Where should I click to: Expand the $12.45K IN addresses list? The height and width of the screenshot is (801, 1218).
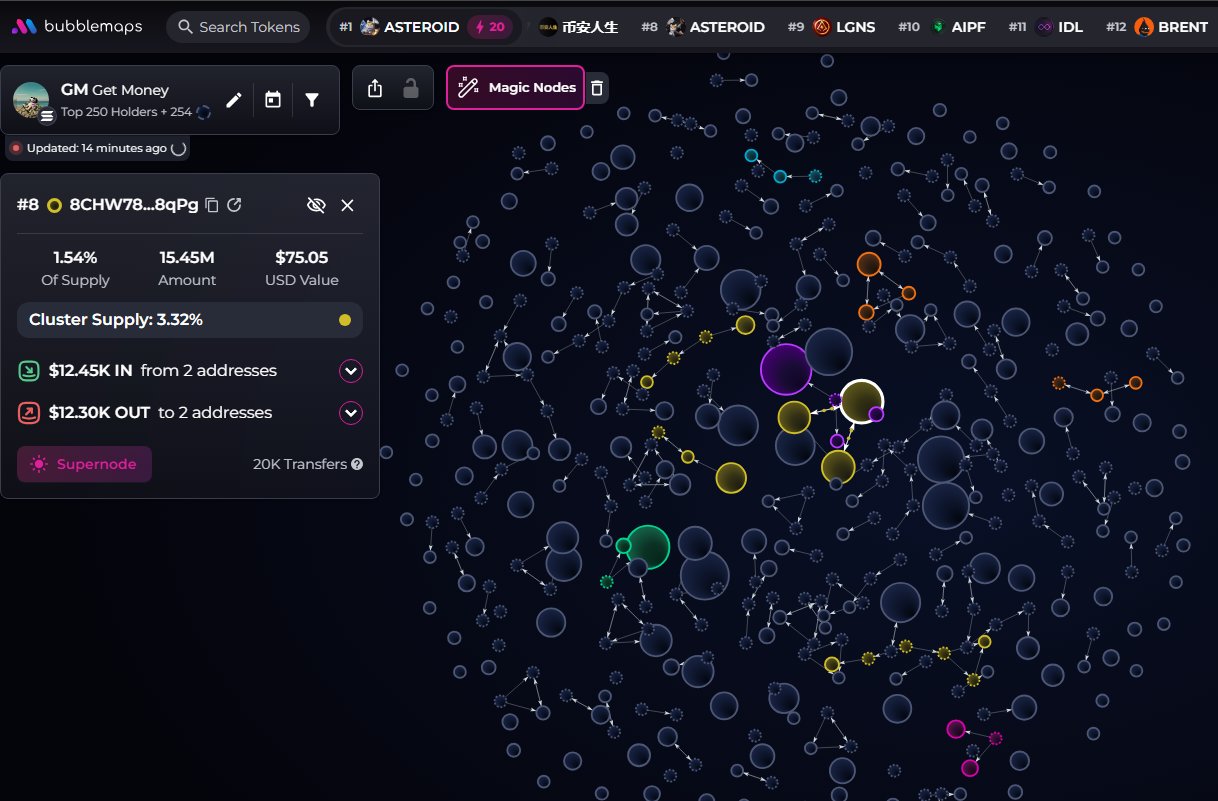(350, 371)
